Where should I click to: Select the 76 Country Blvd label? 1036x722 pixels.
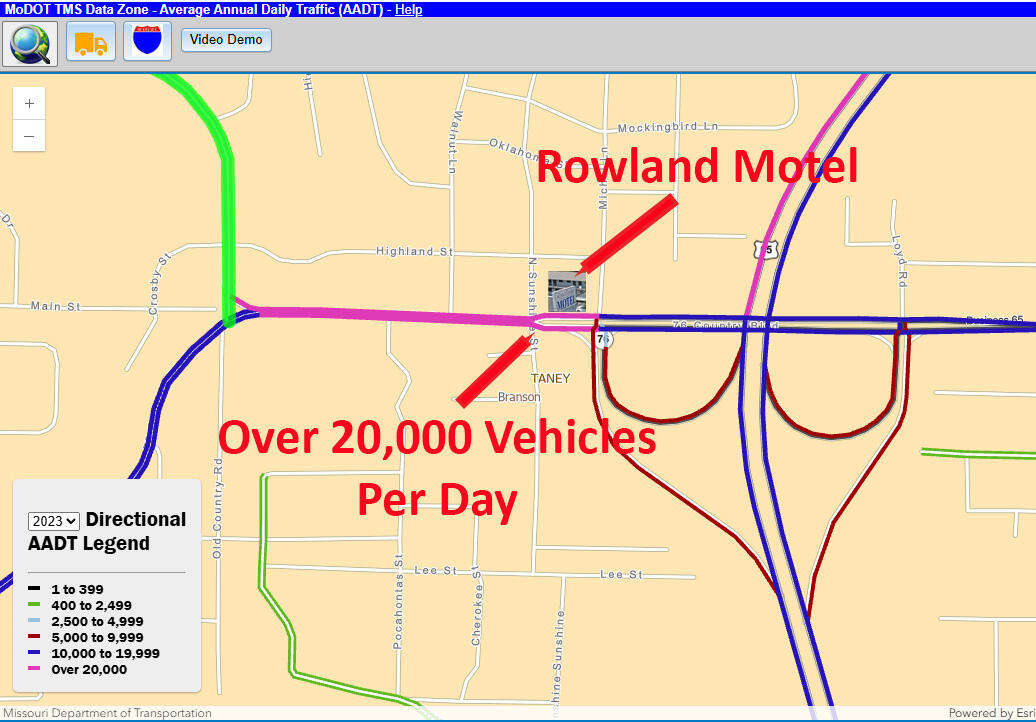725,325
